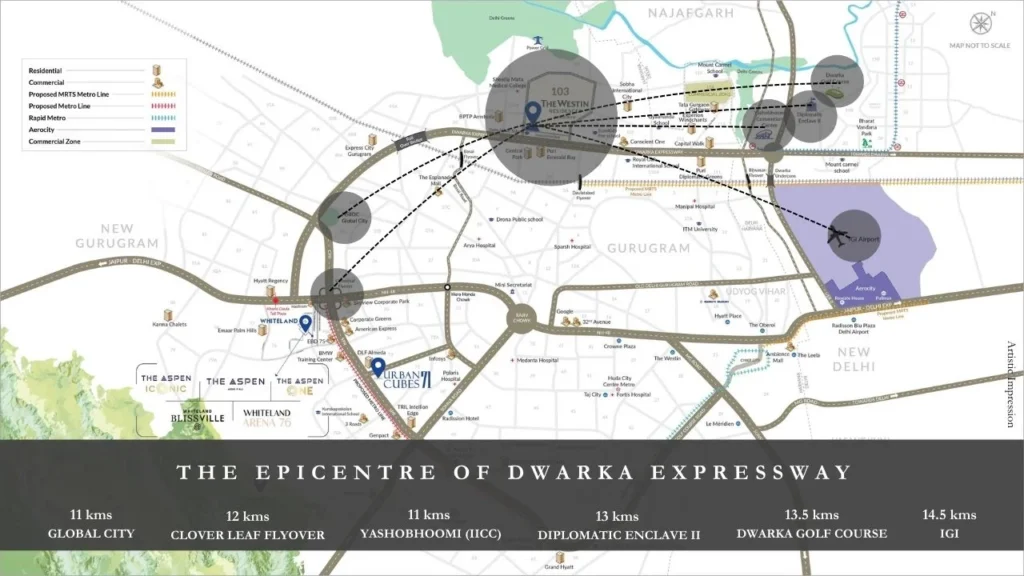Screen dimensions: 1024x576
Task: Select the 11 kms Global City label
Action: tap(91, 525)
